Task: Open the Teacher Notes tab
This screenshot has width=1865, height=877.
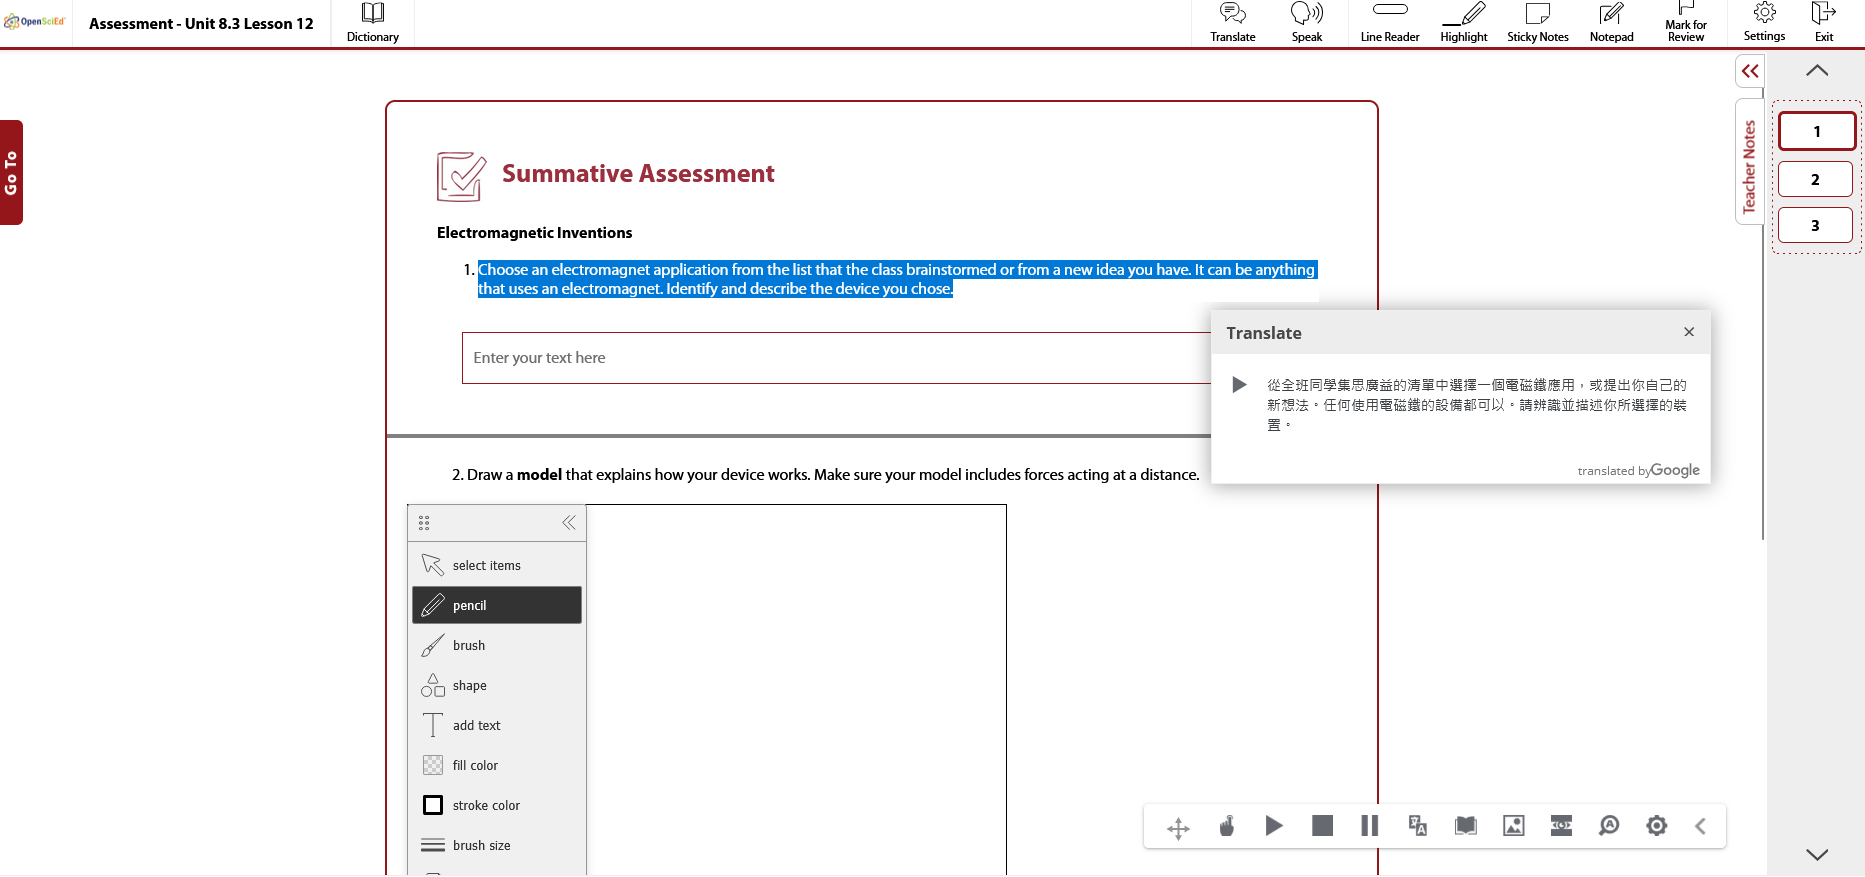Action: coord(1749,163)
